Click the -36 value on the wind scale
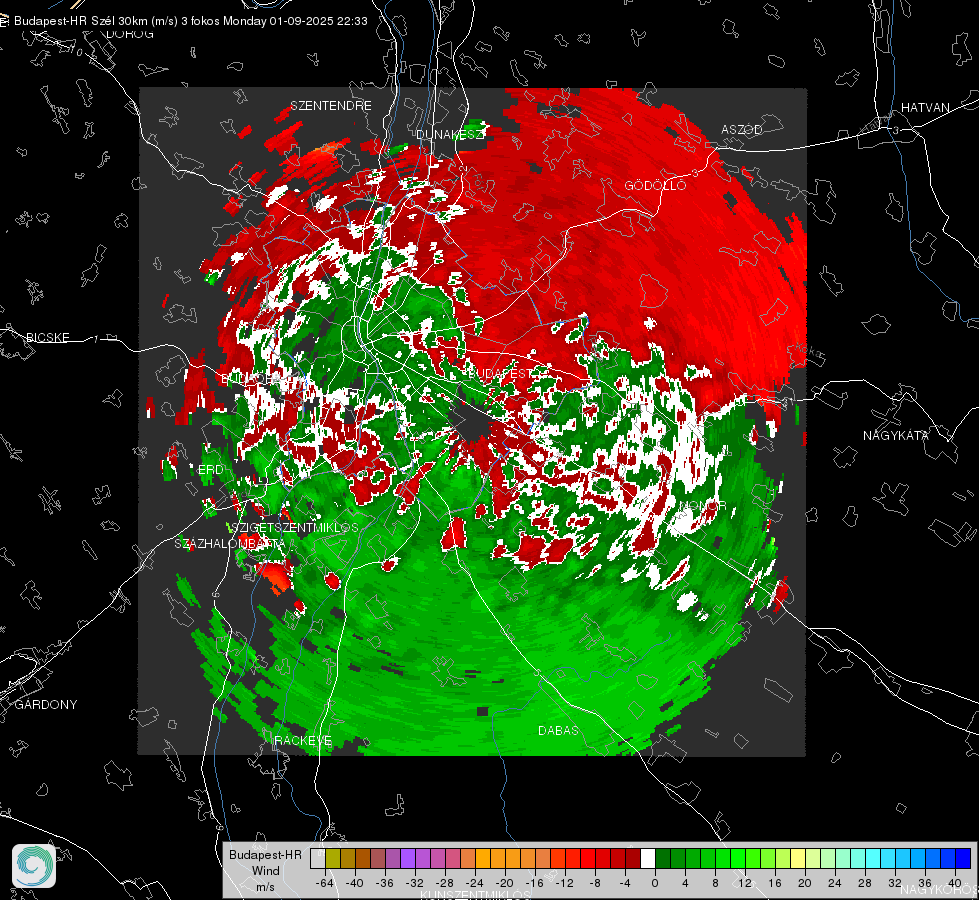The height and width of the screenshot is (900, 979). 385,883
